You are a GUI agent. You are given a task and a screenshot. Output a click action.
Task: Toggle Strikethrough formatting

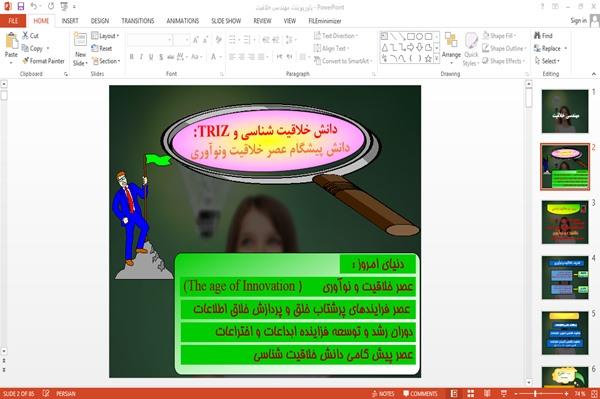point(170,57)
